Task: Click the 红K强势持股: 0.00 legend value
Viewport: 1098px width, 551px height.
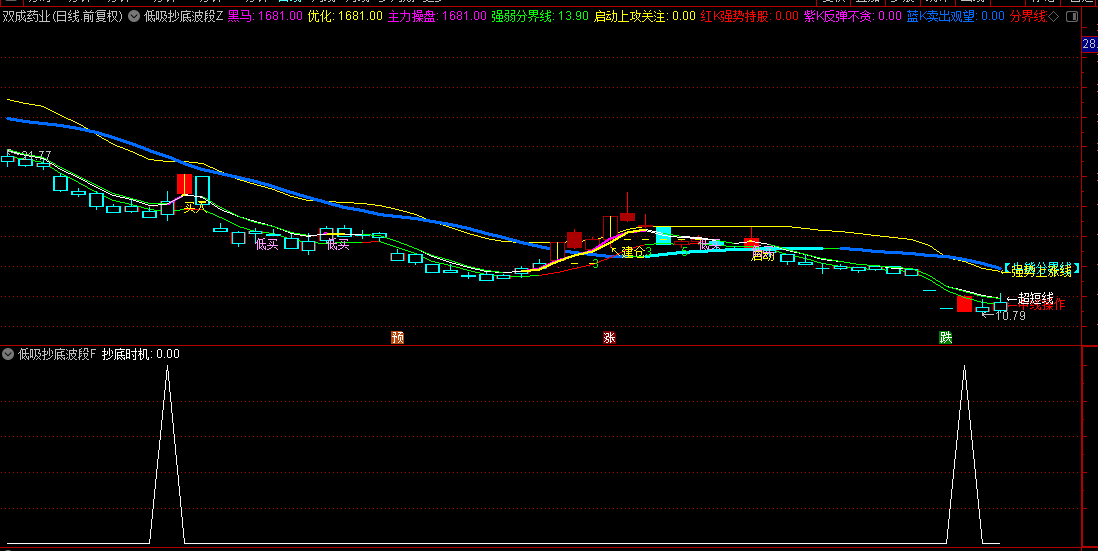Action: pos(750,16)
